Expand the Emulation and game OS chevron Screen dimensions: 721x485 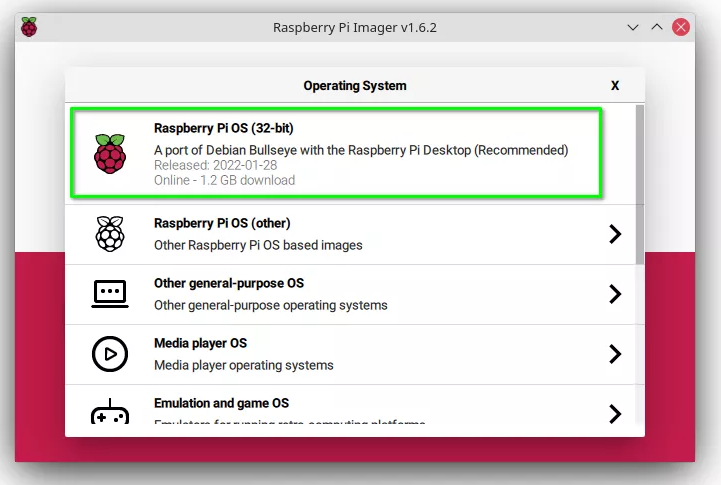tap(615, 414)
